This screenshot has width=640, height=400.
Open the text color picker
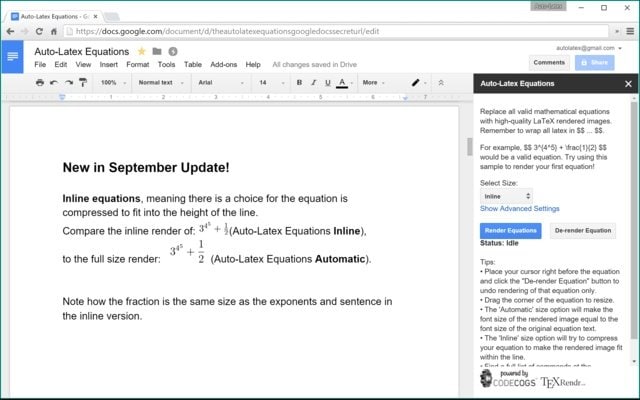click(342, 83)
